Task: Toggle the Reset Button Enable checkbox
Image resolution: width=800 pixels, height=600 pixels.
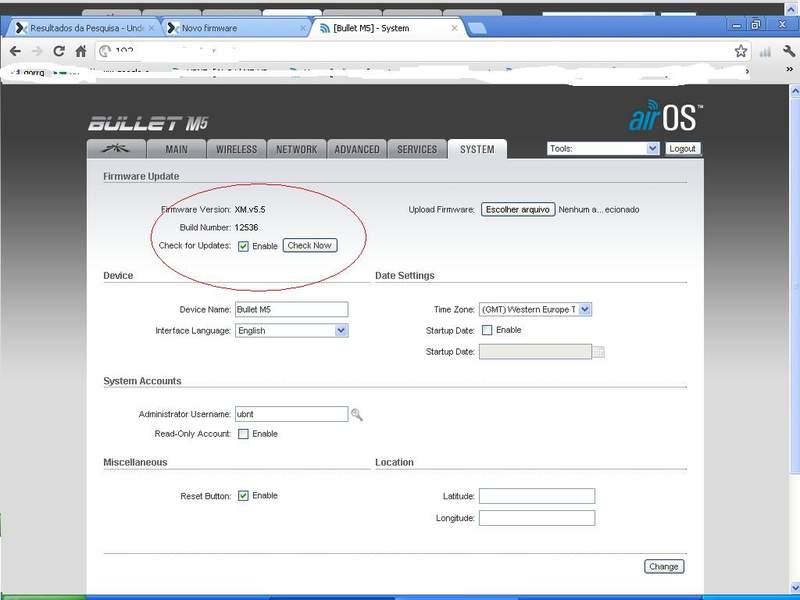Action: point(243,496)
